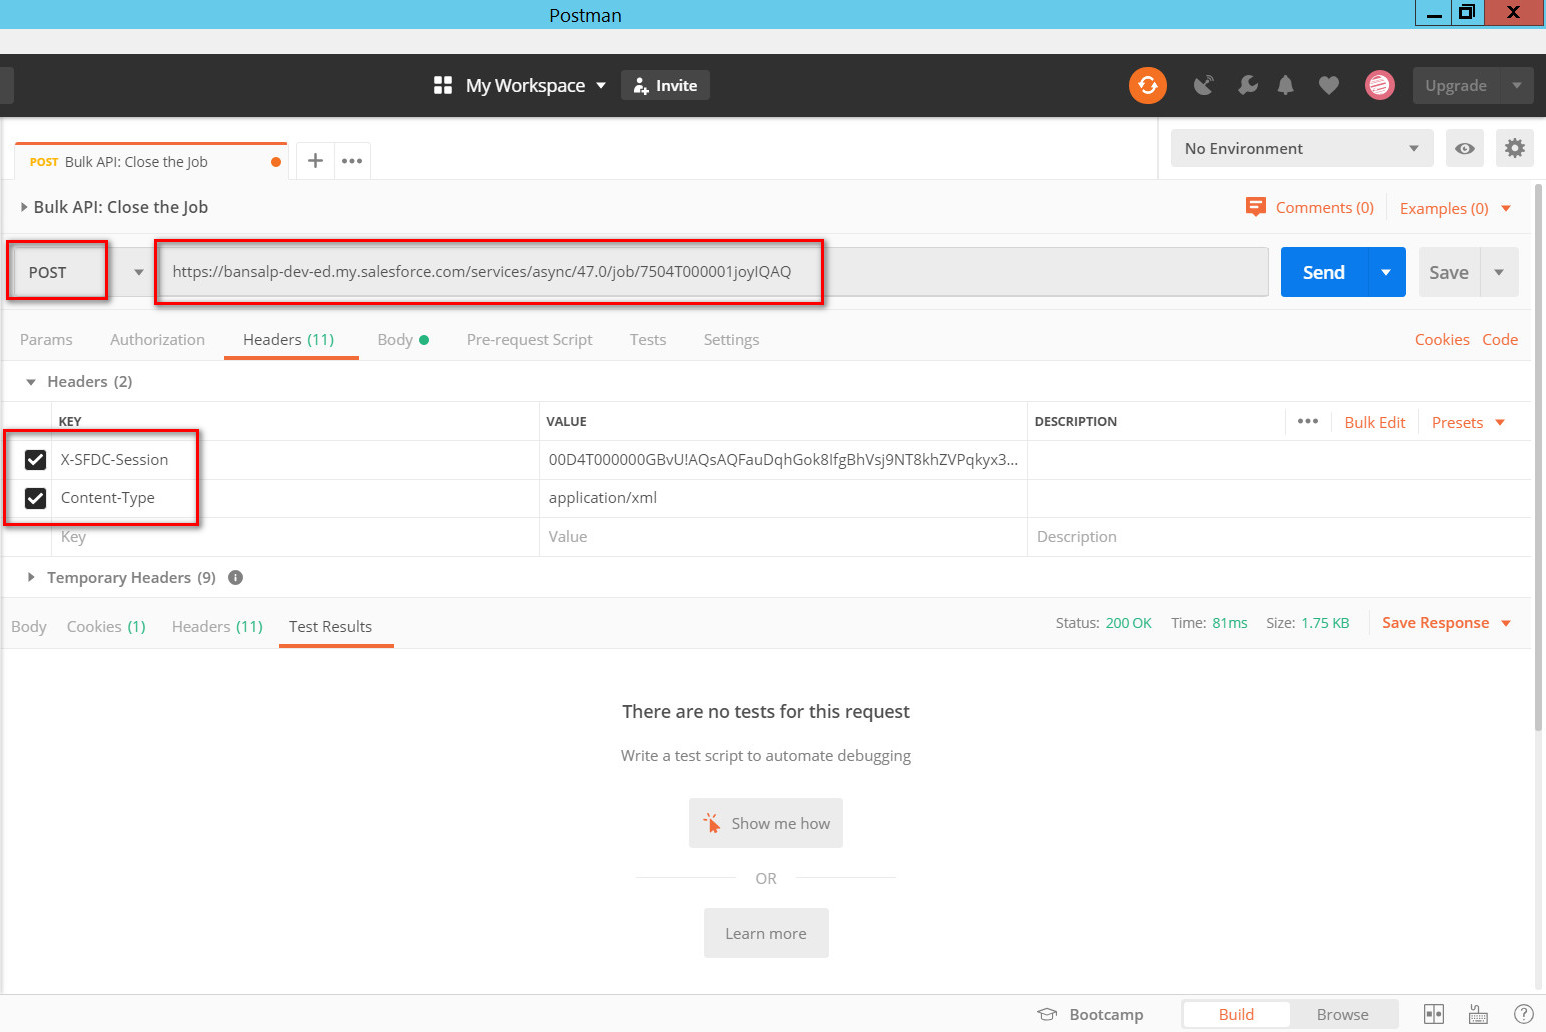
Task: Open the user avatar menu
Action: pos(1380,85)
